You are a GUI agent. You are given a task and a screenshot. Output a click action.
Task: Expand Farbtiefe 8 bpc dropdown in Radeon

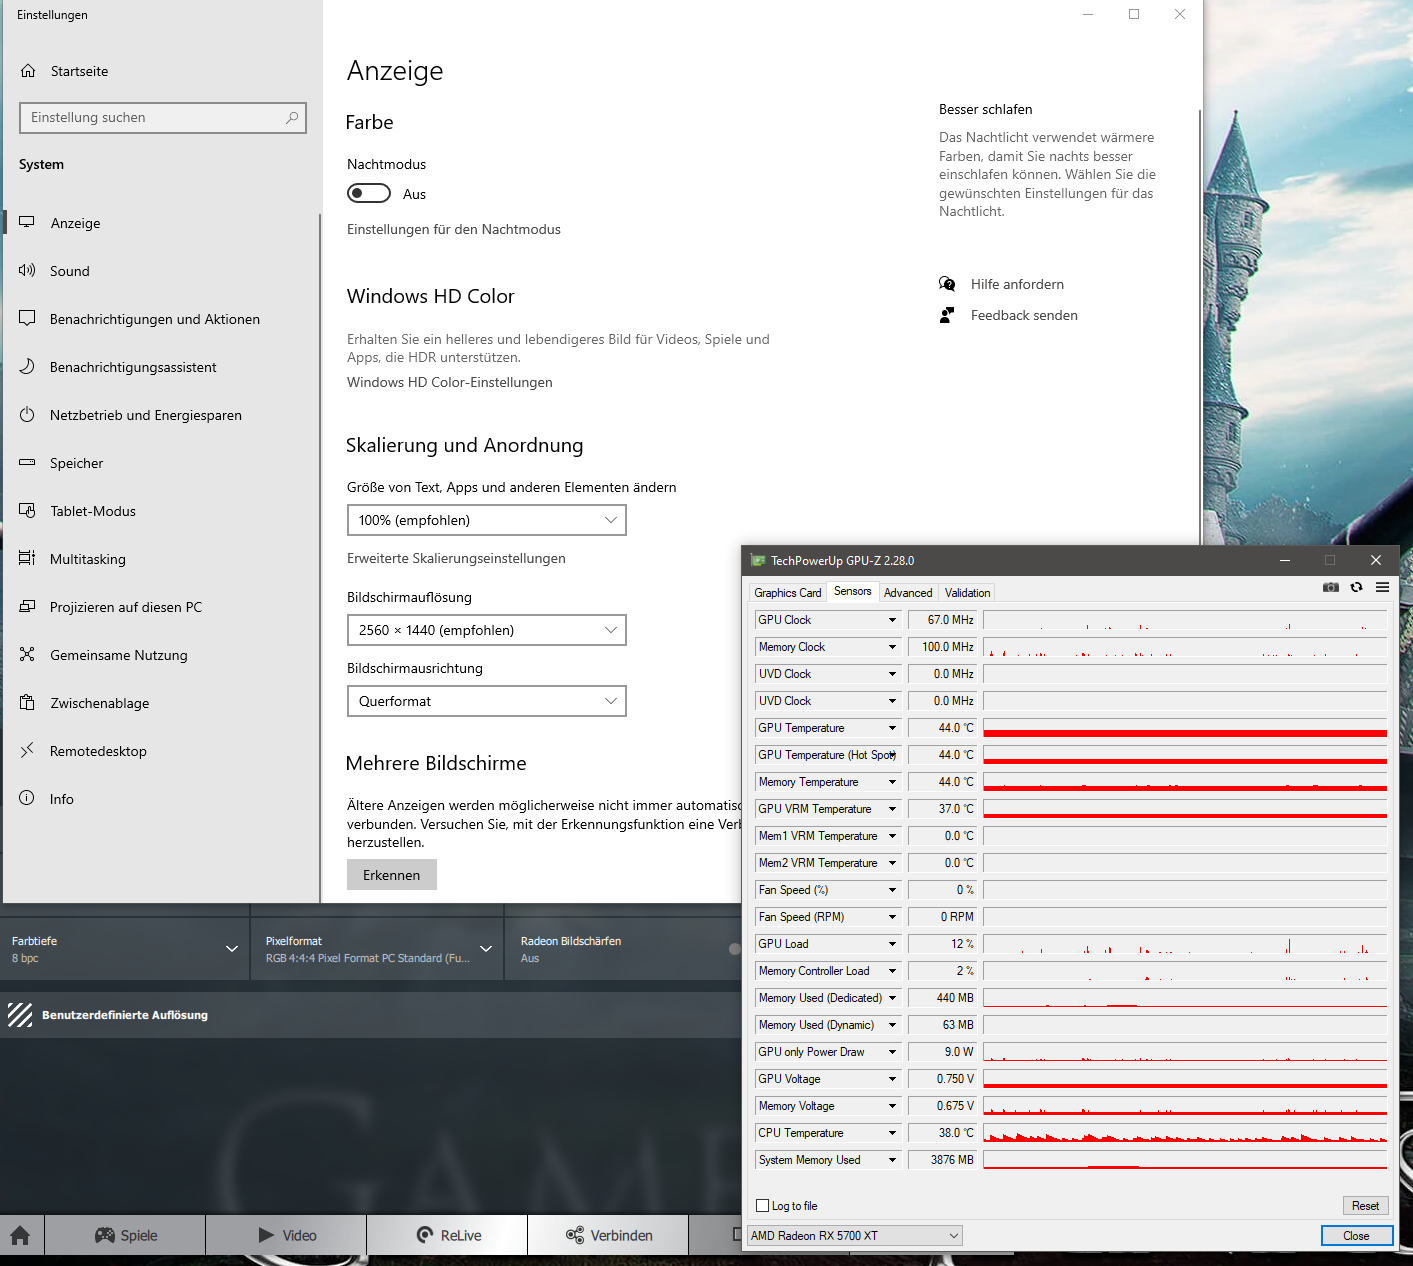232,949
